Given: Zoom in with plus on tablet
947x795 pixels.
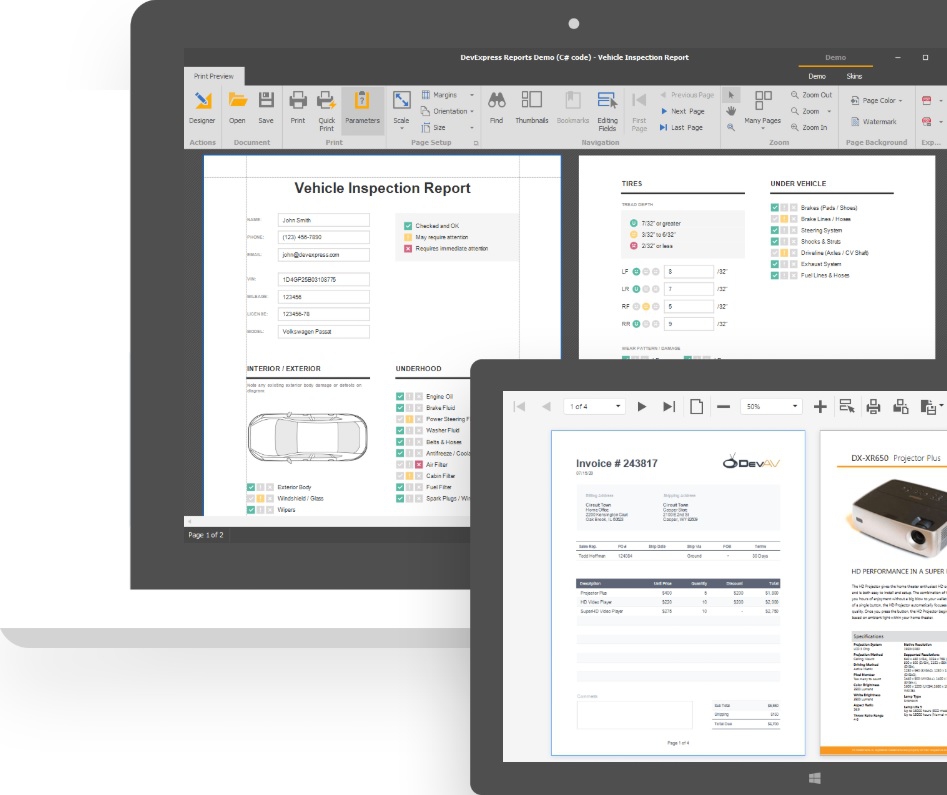Looking at the screenshot, I should tap(820, 407).
